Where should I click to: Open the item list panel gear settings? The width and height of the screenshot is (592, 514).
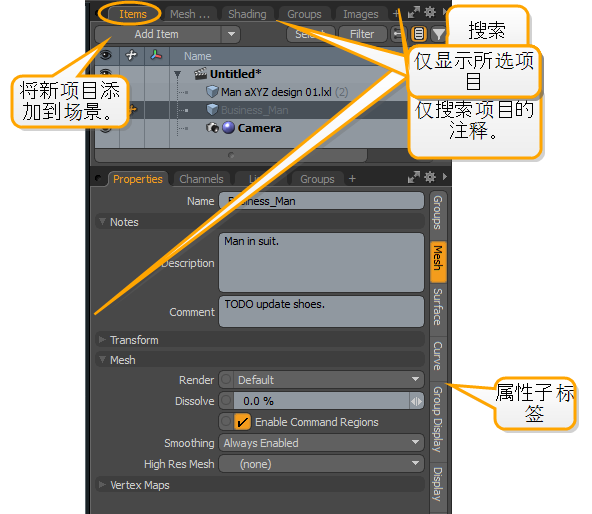(x=430, y=13)
